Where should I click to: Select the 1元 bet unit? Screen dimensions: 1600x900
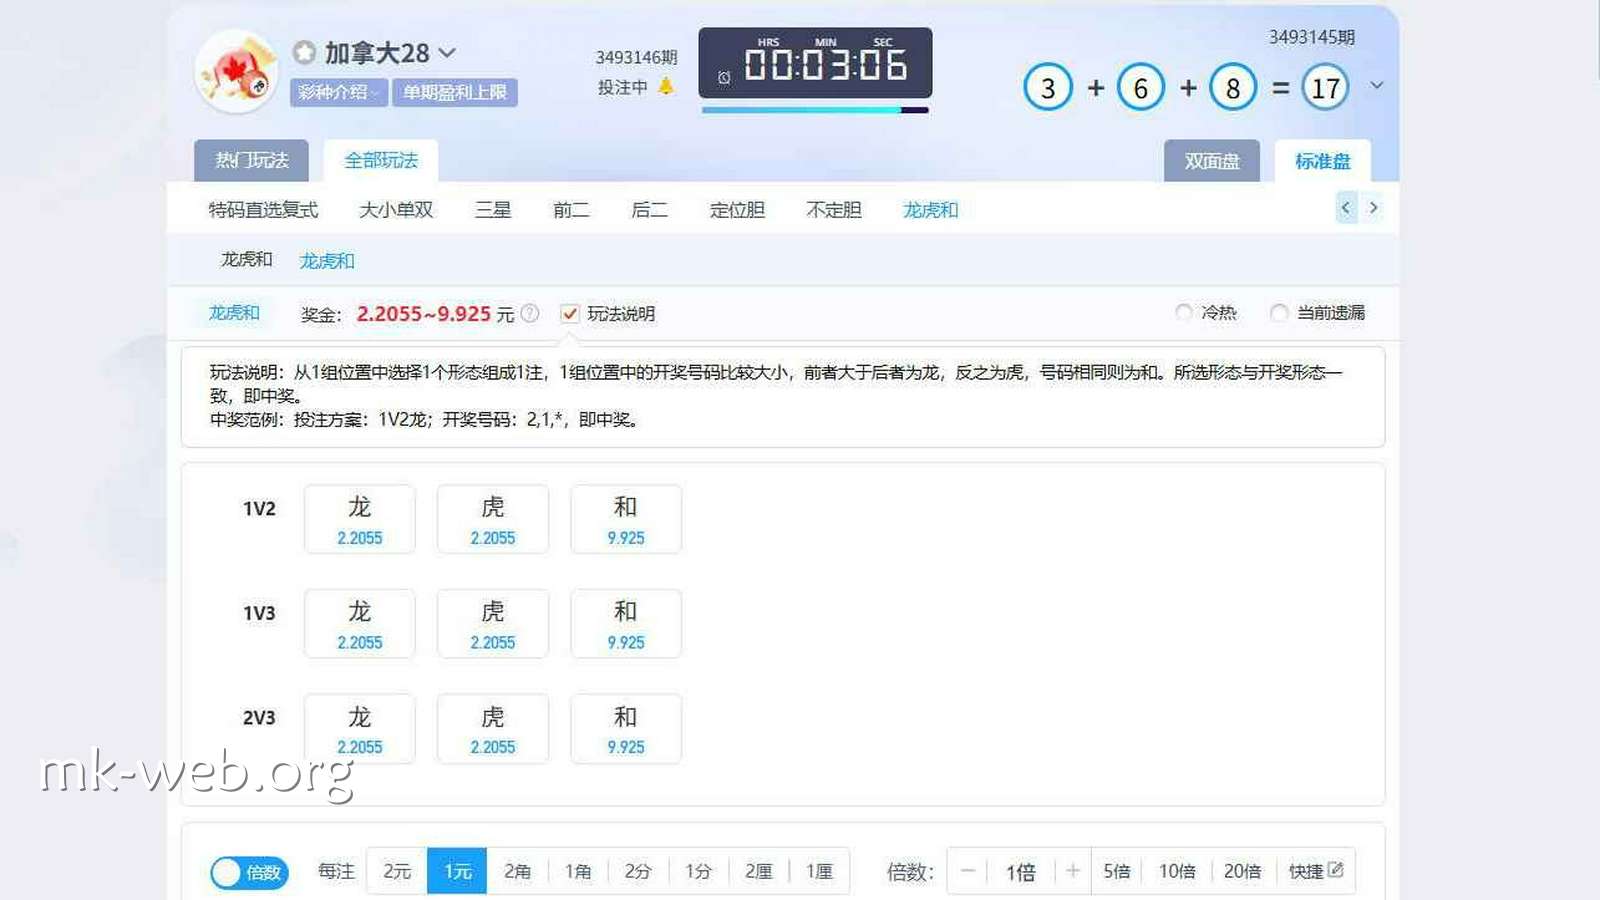pos(457,871)
